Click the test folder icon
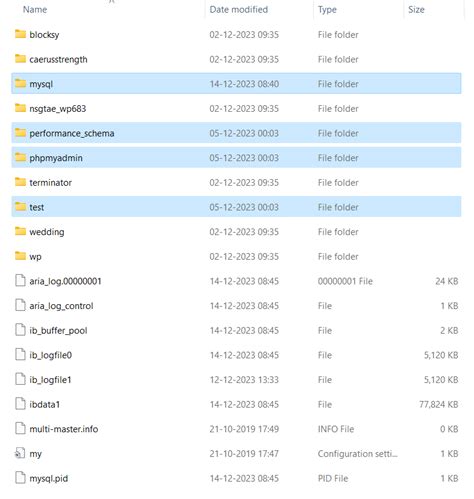The height and width of the screenshot is (499, 474). [x=20, y=206]
